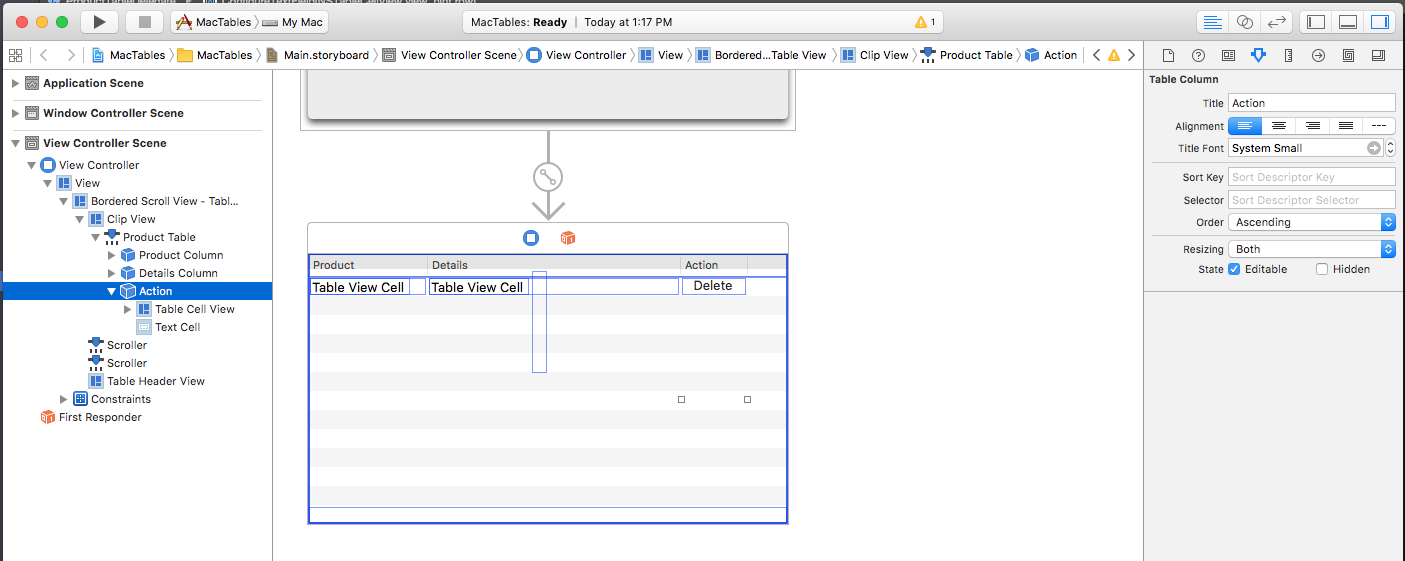Open the Order dropdown showing Ascending
The image size is (1405, 561).
click(1312, 222)
